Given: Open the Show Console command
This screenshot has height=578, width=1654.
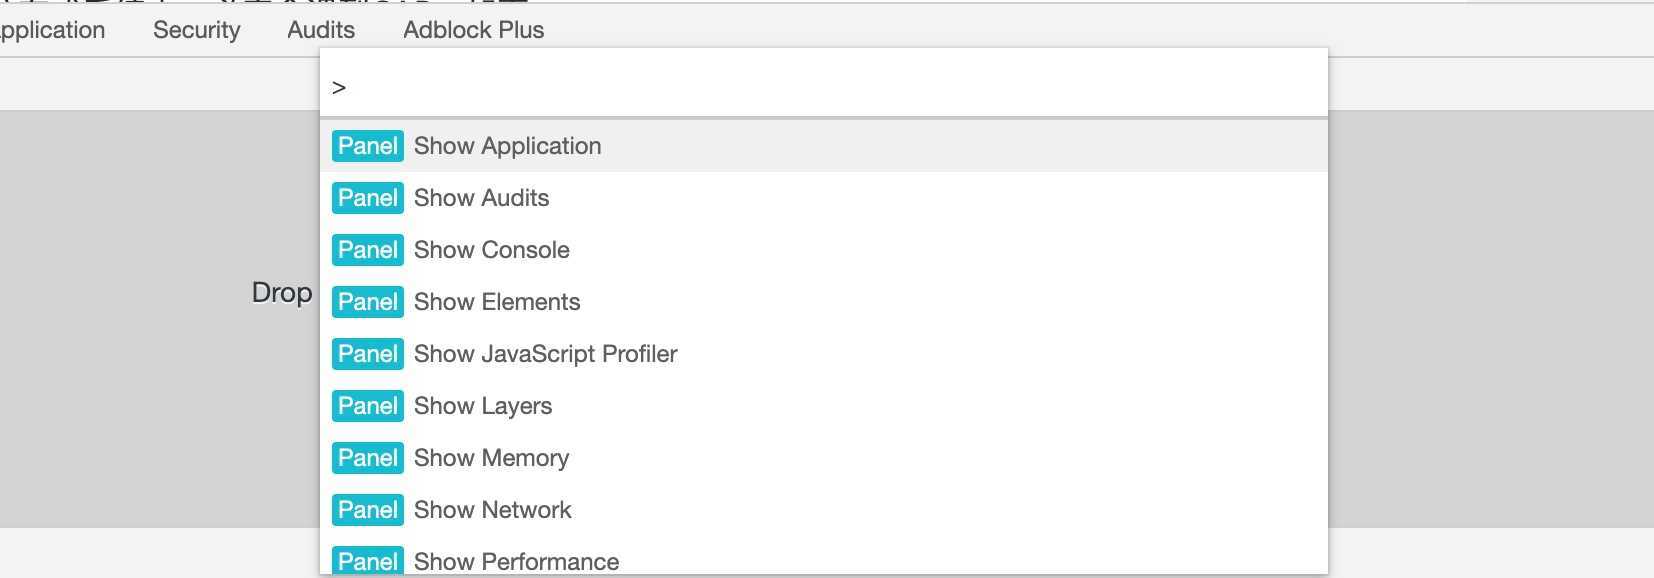Looking at the screenshot, I should (x=491, y=250).
